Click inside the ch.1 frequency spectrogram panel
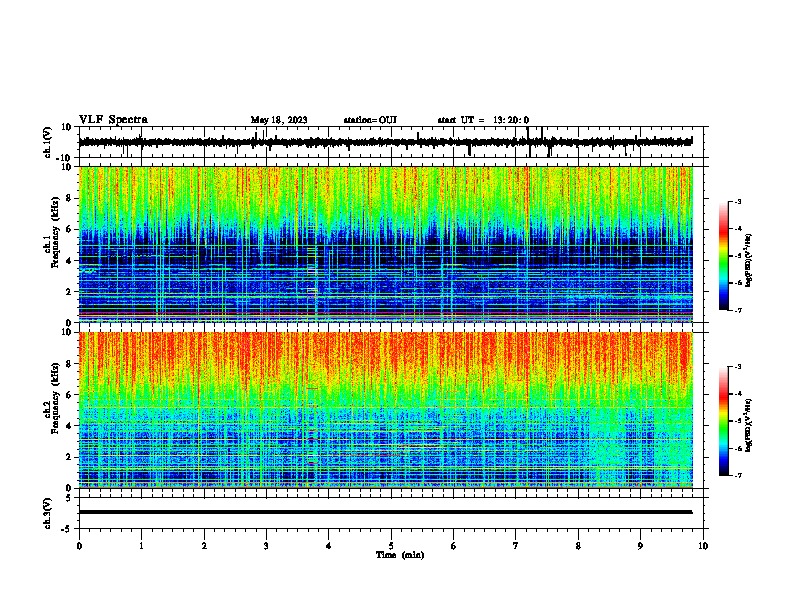The width and height of the screenshot is (792, 612). pyautogui.click(x=386, y=244)
